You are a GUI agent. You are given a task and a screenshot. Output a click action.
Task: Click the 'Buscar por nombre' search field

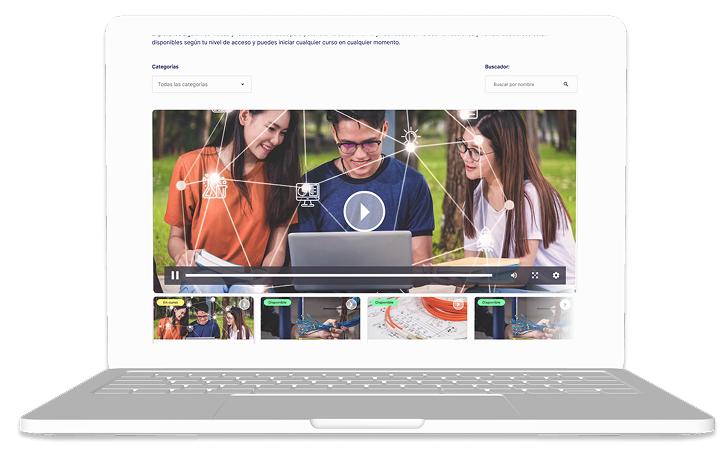524,84
